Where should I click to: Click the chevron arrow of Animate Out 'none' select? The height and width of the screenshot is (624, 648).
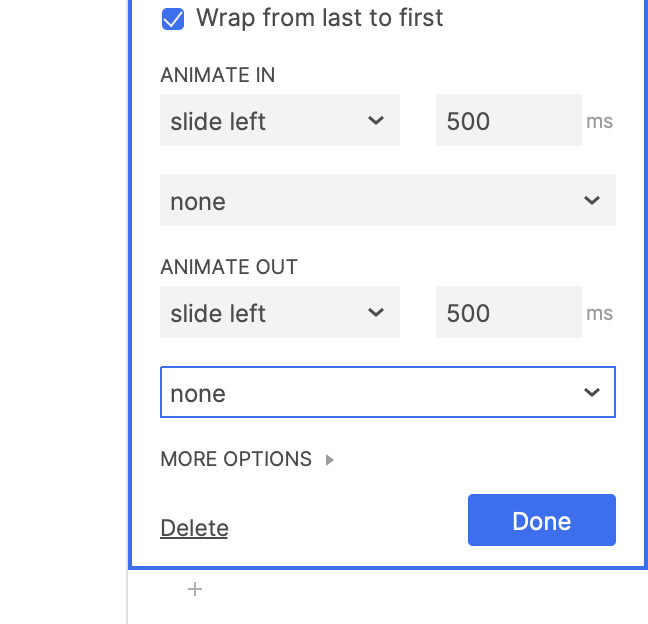pos(592,393)
